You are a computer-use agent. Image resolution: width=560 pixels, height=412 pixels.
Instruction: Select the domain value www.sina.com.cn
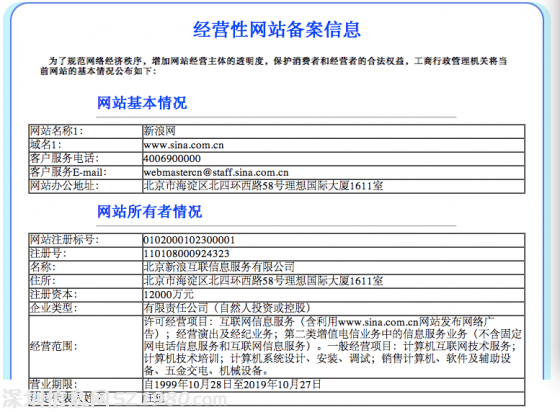tap(184, 145)
